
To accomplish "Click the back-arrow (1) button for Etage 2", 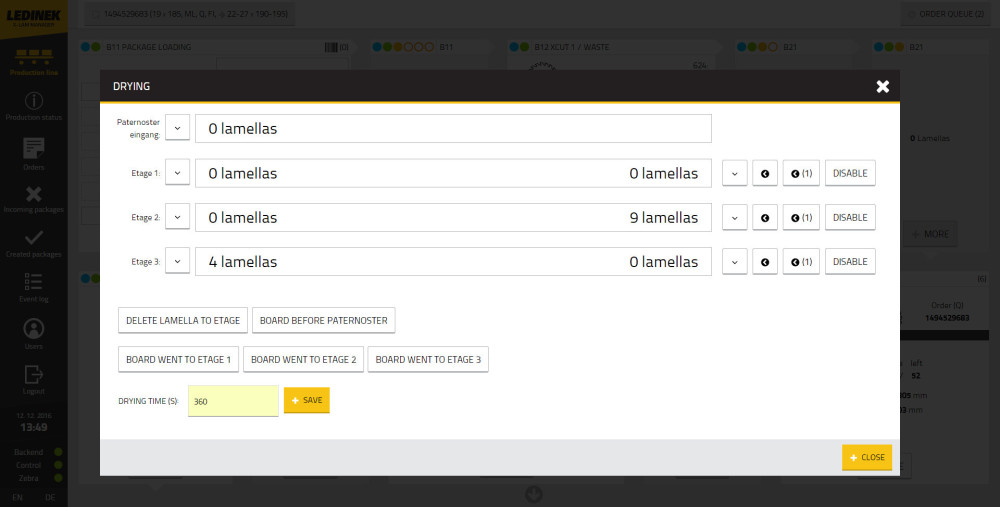I will point(800,217).
